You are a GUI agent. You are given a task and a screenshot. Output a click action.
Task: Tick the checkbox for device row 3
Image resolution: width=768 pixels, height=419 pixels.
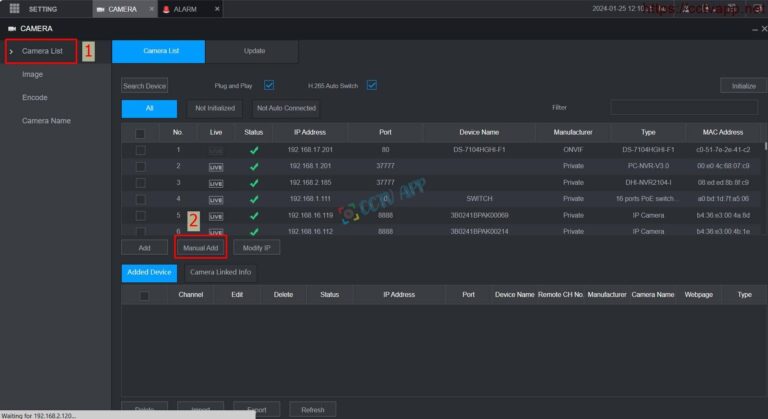pyautogui.click(x=141, y=183)
